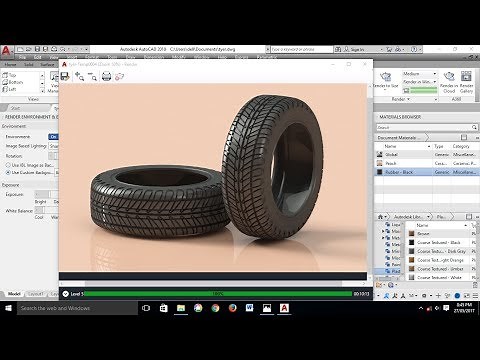Viewport: 480px width, 360px height.
Task: Open the Windows Store taskbar icon
Action: coord(163,308)
